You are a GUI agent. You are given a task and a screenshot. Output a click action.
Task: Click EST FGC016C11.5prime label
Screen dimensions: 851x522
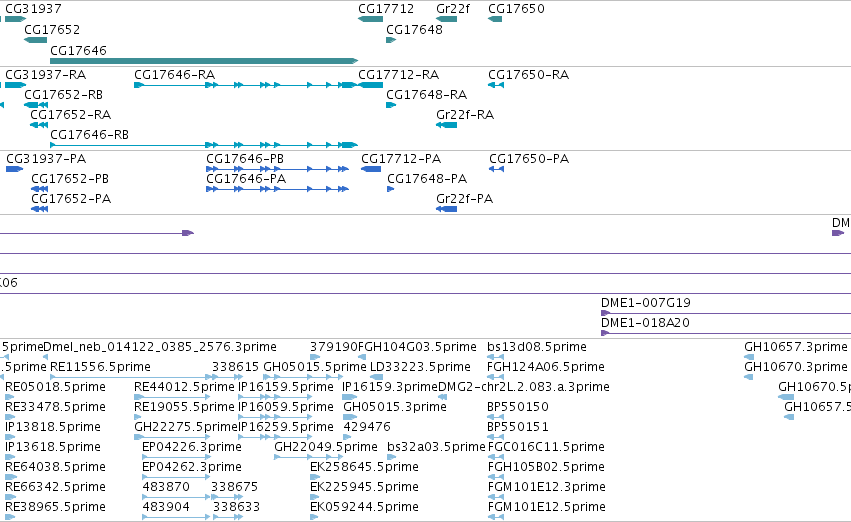coord(546,447)
